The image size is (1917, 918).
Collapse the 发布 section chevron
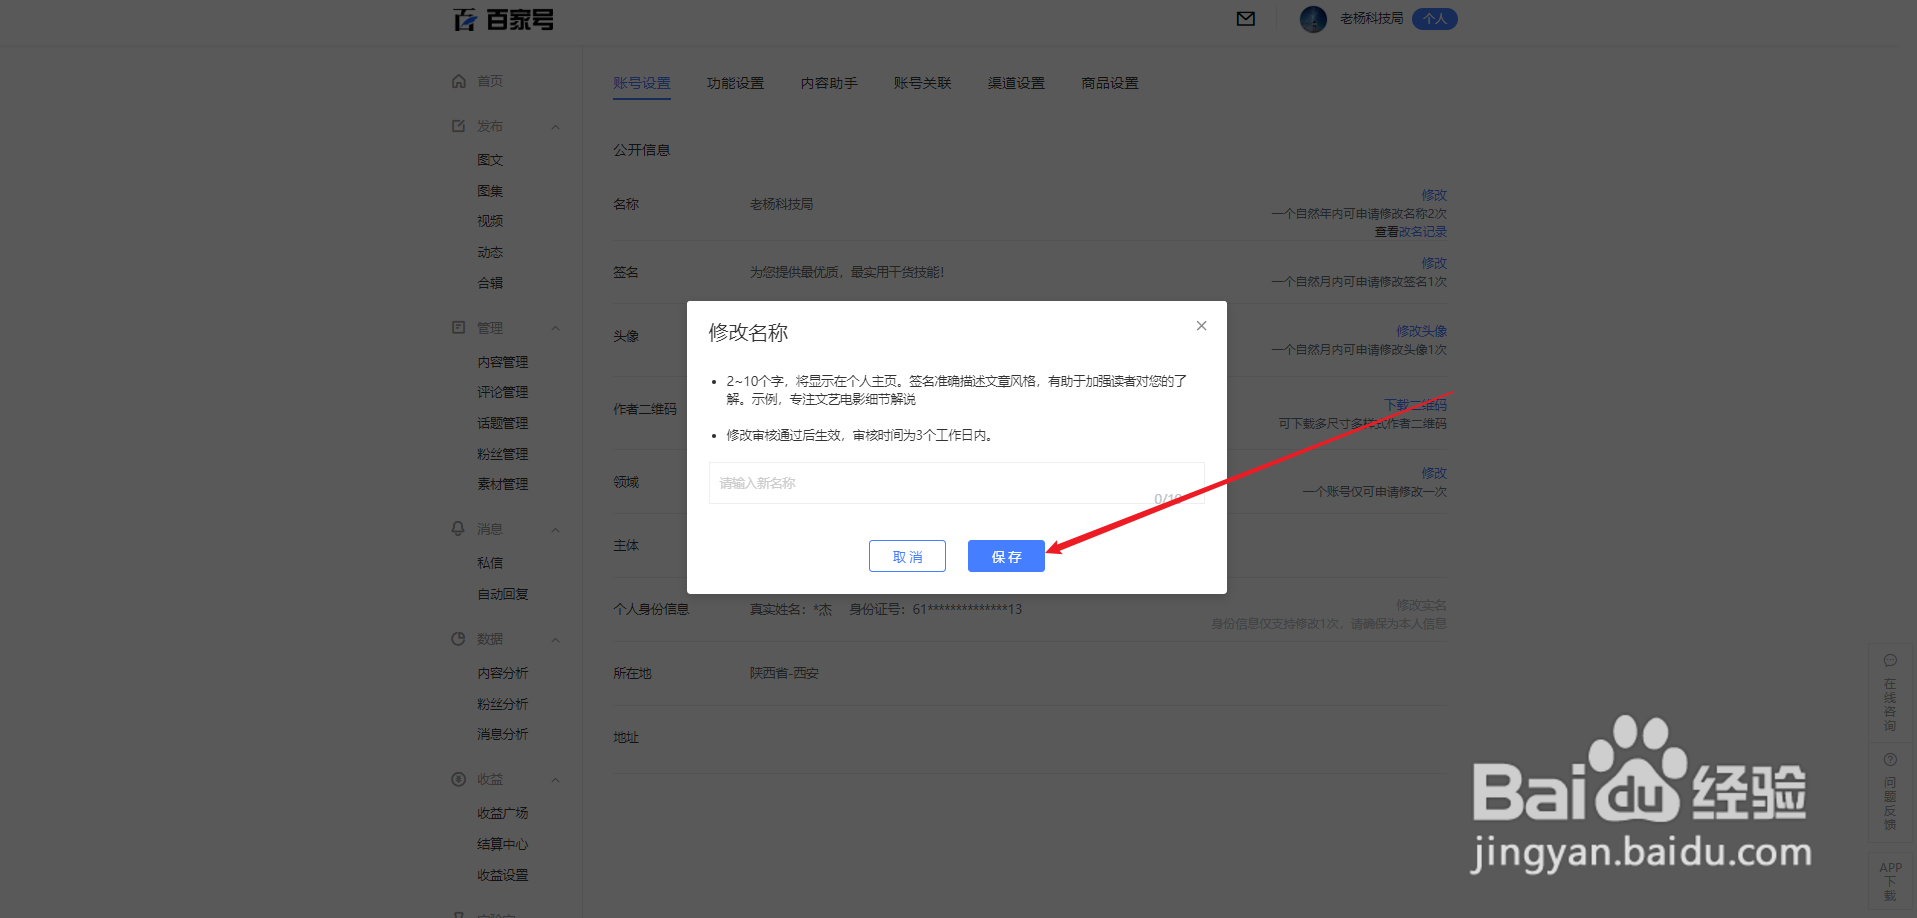(556, 127)
